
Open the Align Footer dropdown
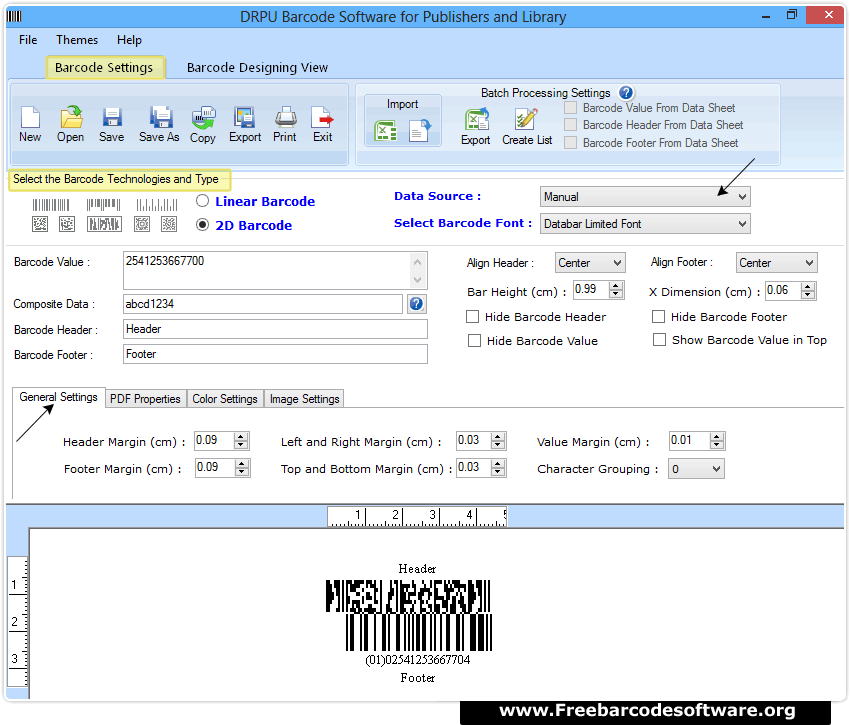(776, 263)
